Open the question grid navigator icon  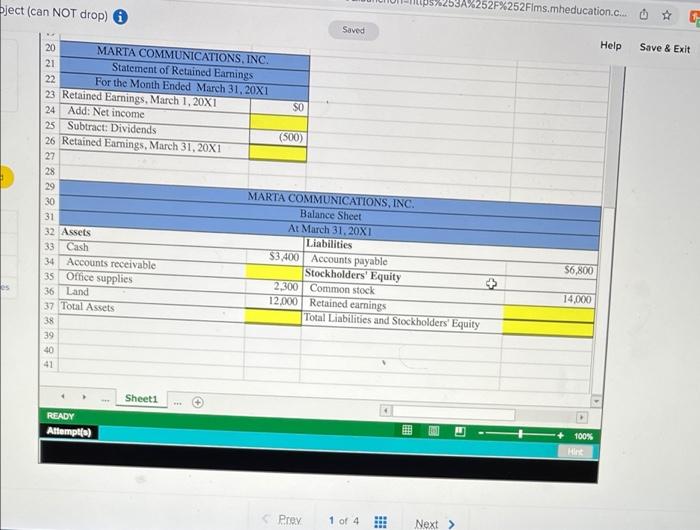tap(380, 522)
